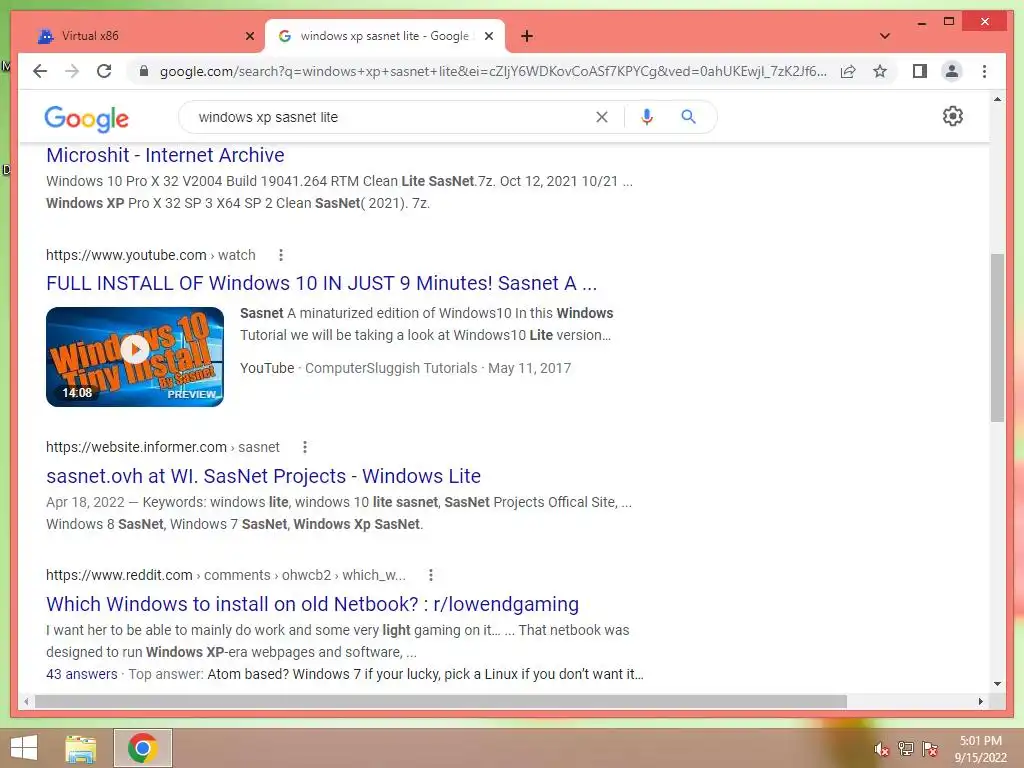Screen dimensions: 1024x768
Task: Play Windows 10 Tiny Install video thumbnail
Action: (x=135, y=357)
